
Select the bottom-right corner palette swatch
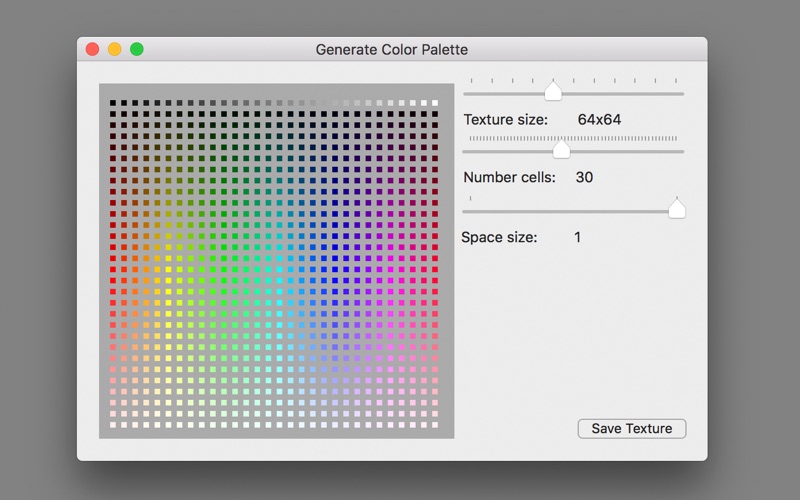click(x=435, y=425)
